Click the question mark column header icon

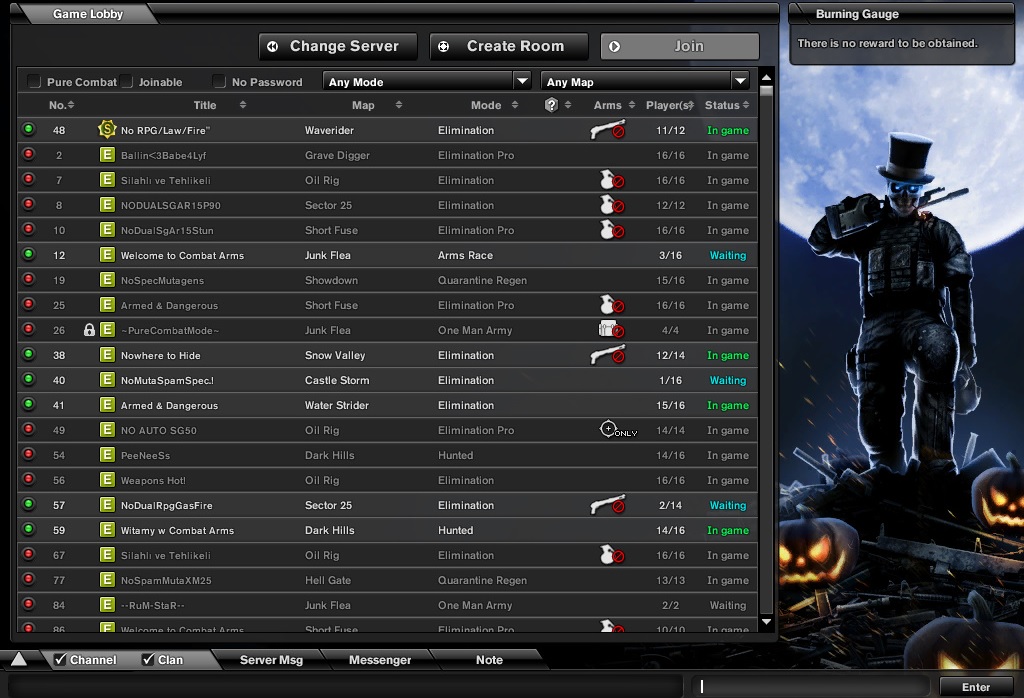coord(551,105)
